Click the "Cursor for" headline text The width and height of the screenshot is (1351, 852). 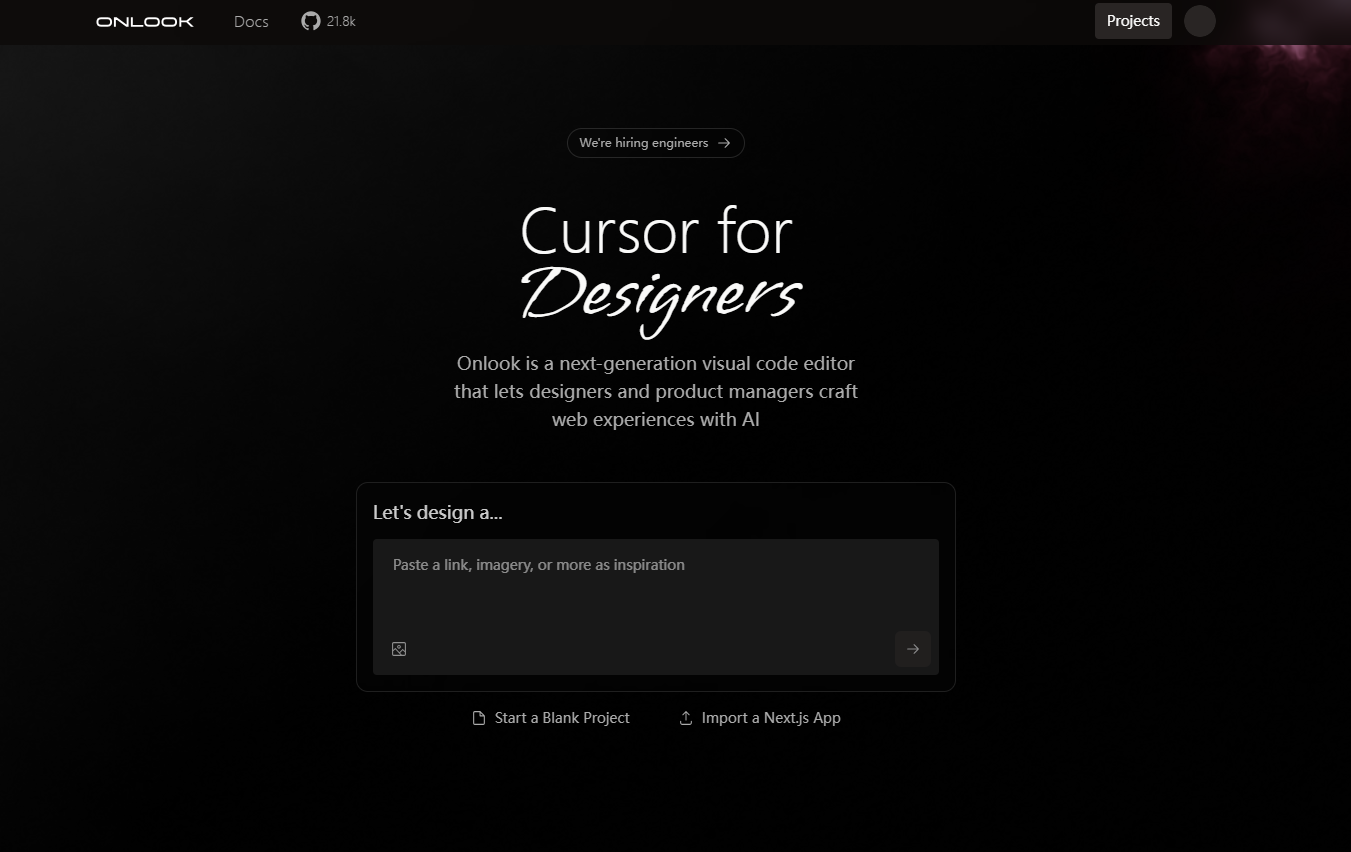(x=656, y=232)
